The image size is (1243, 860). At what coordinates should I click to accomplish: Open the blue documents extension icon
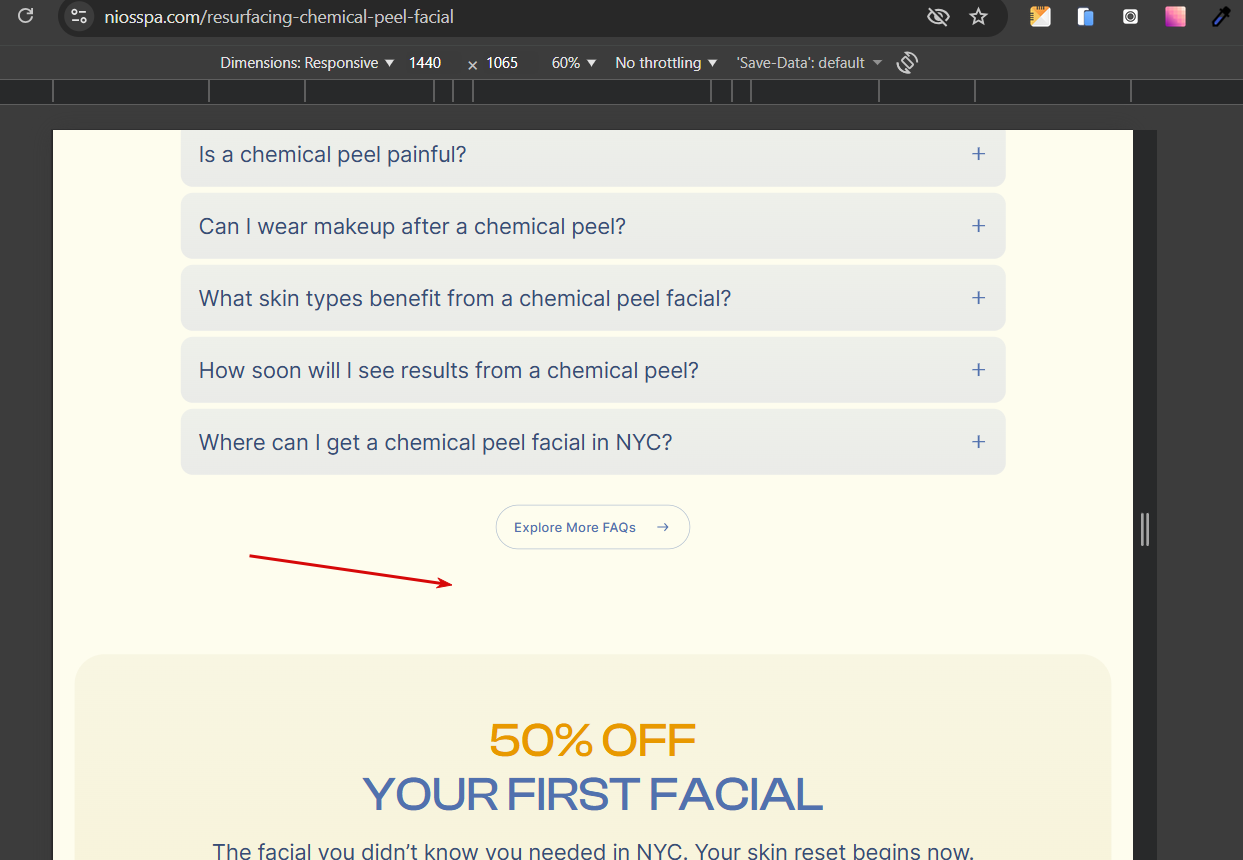point(1085,16)
